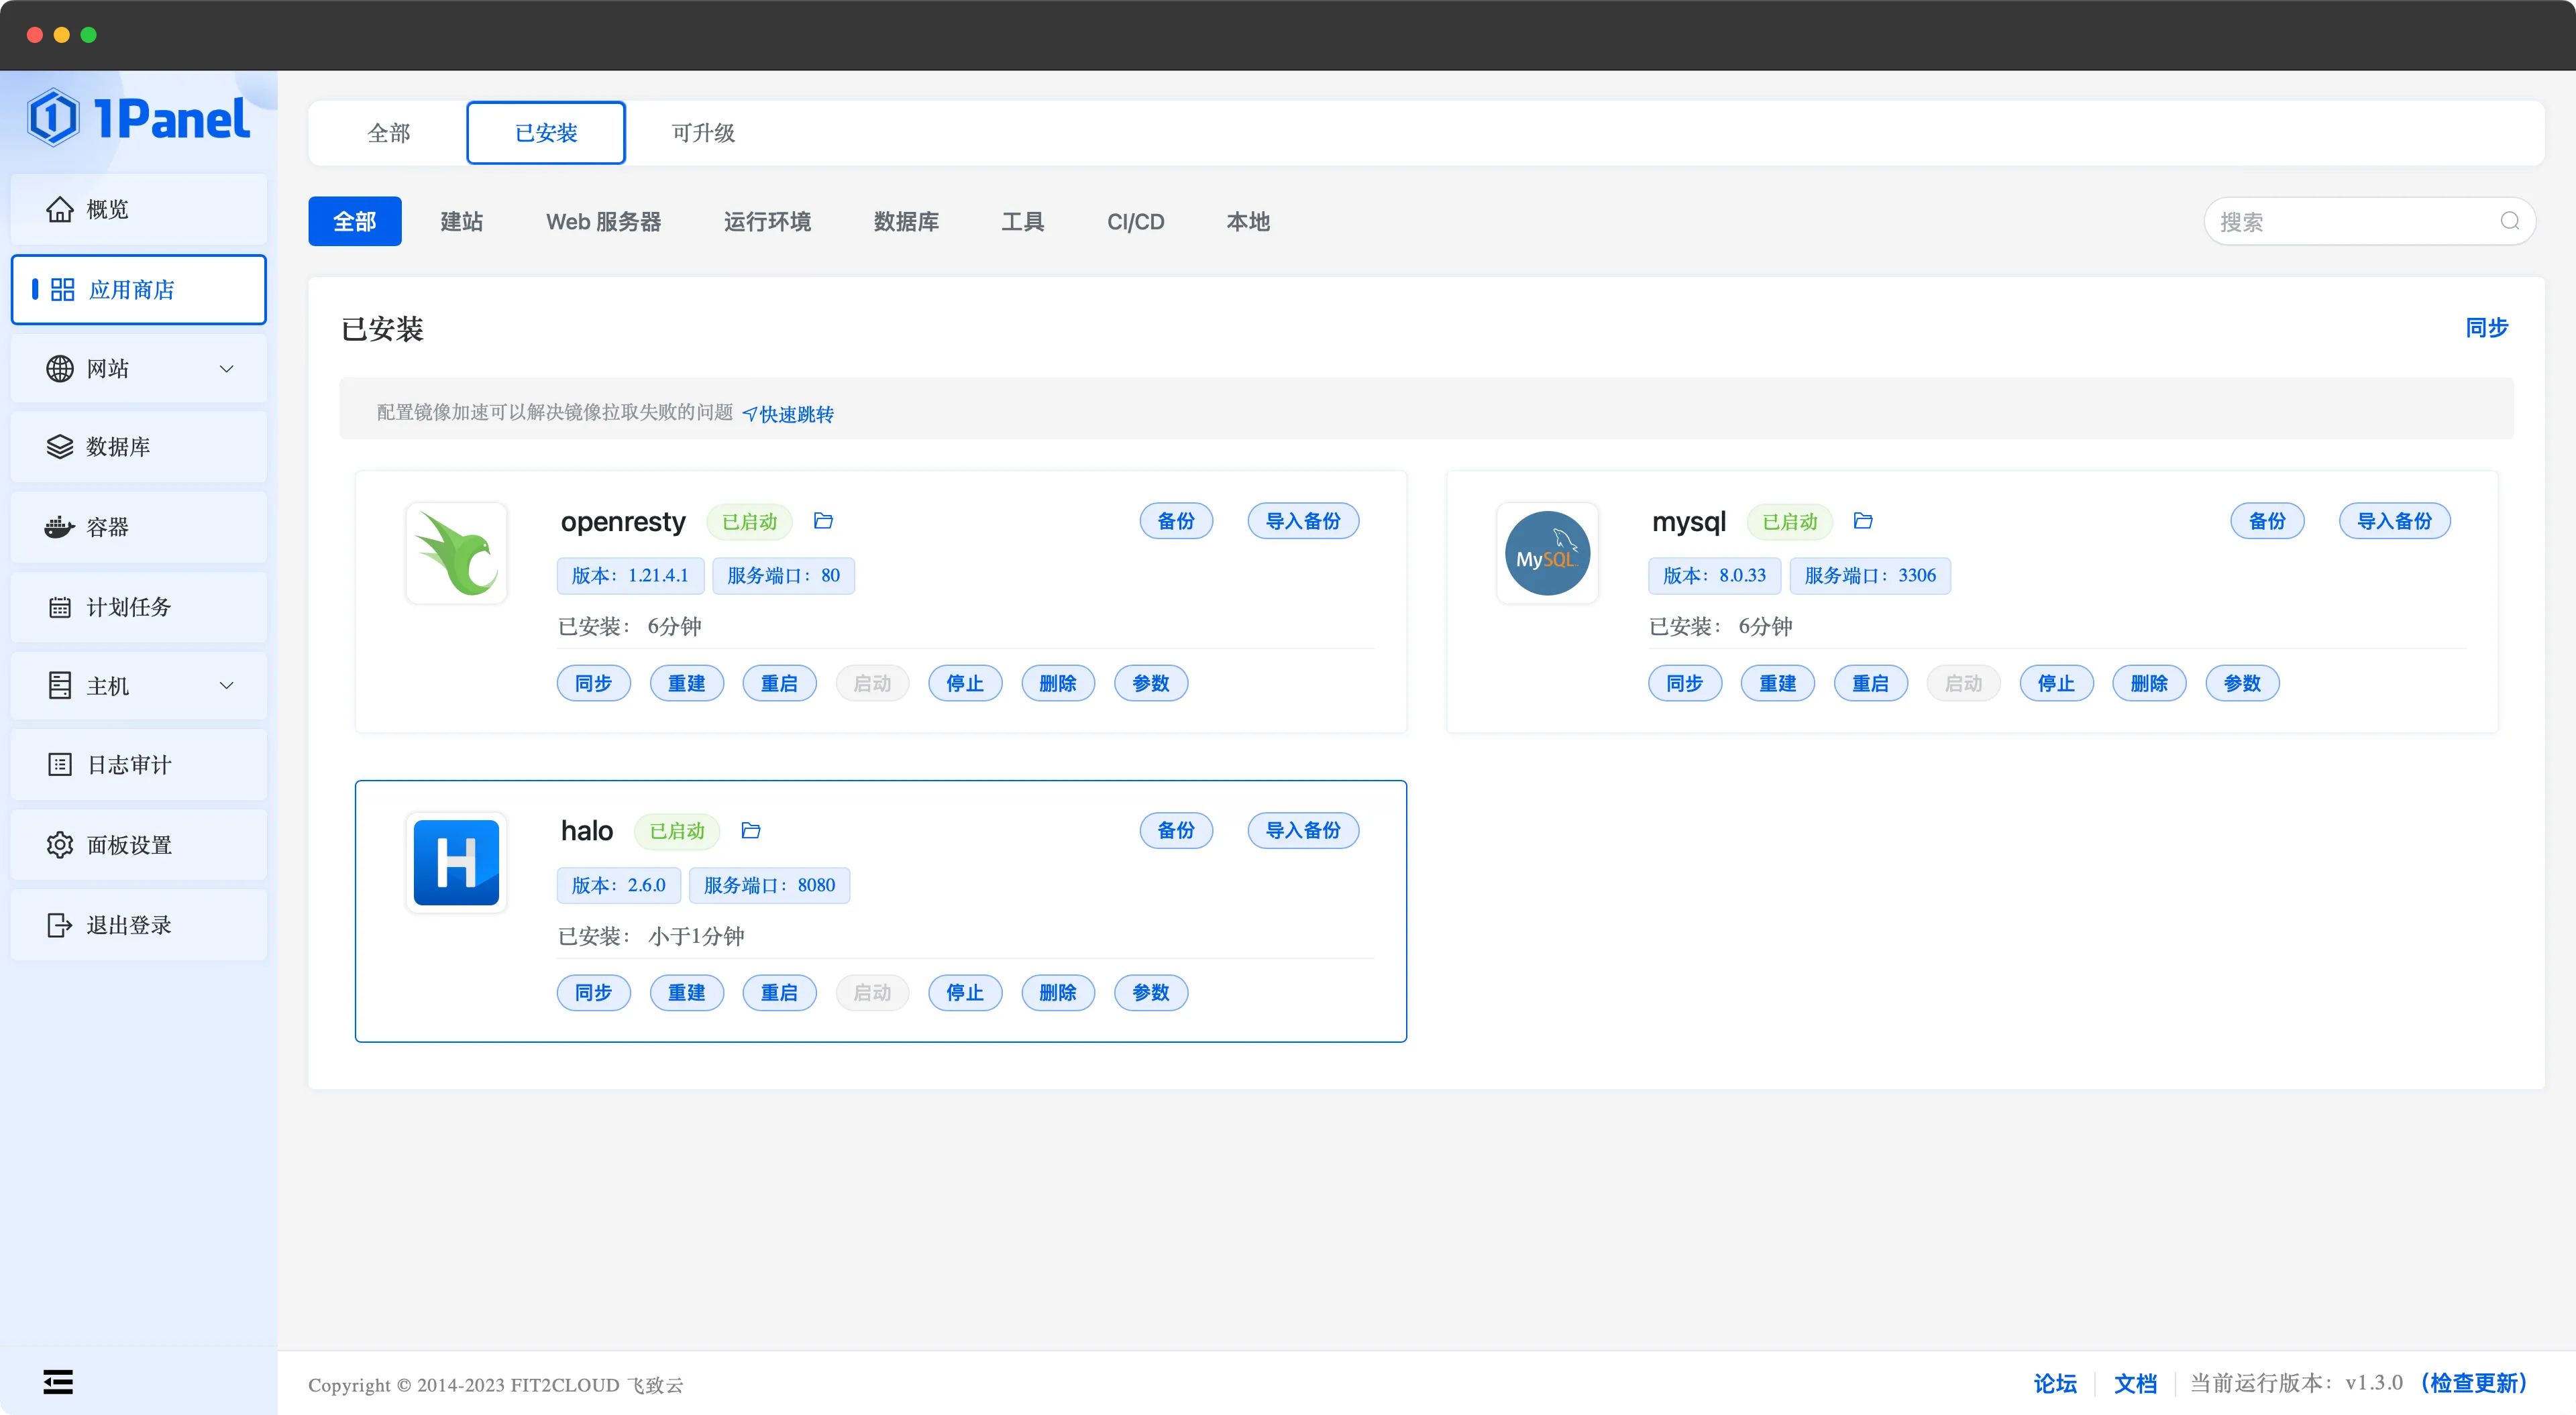Click 同步 button on mysql card

click(1685, 683)
